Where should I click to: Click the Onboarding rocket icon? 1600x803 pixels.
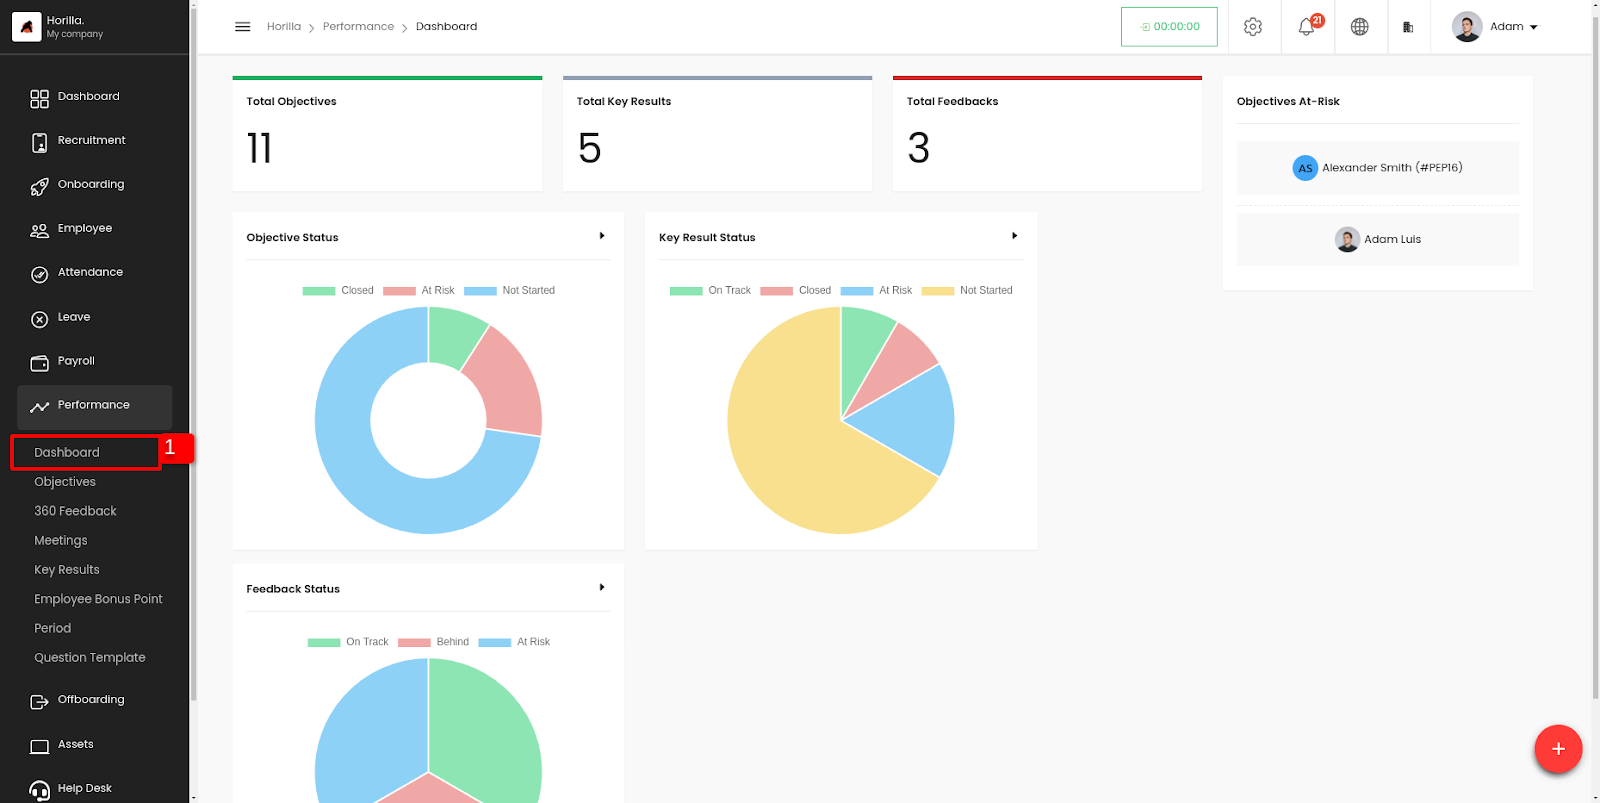pyautogui.click(x=39, y=187)
